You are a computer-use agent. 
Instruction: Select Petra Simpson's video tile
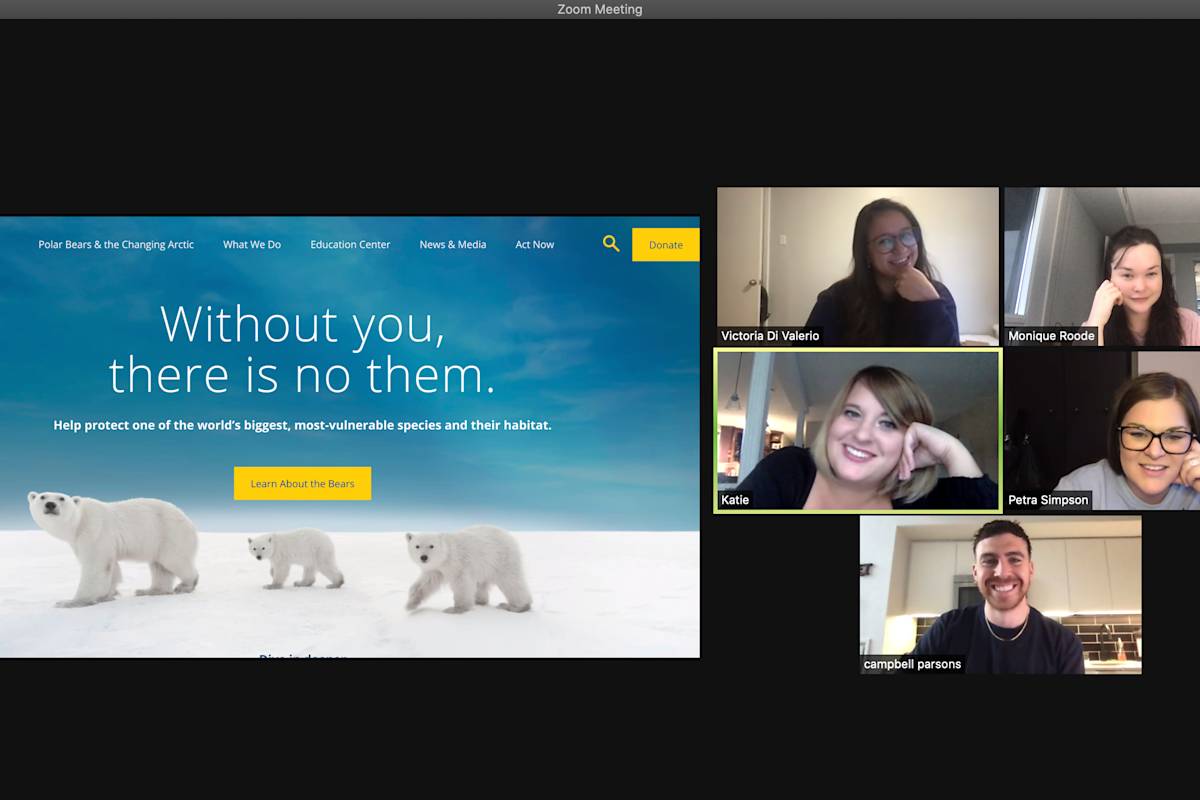1102,431
